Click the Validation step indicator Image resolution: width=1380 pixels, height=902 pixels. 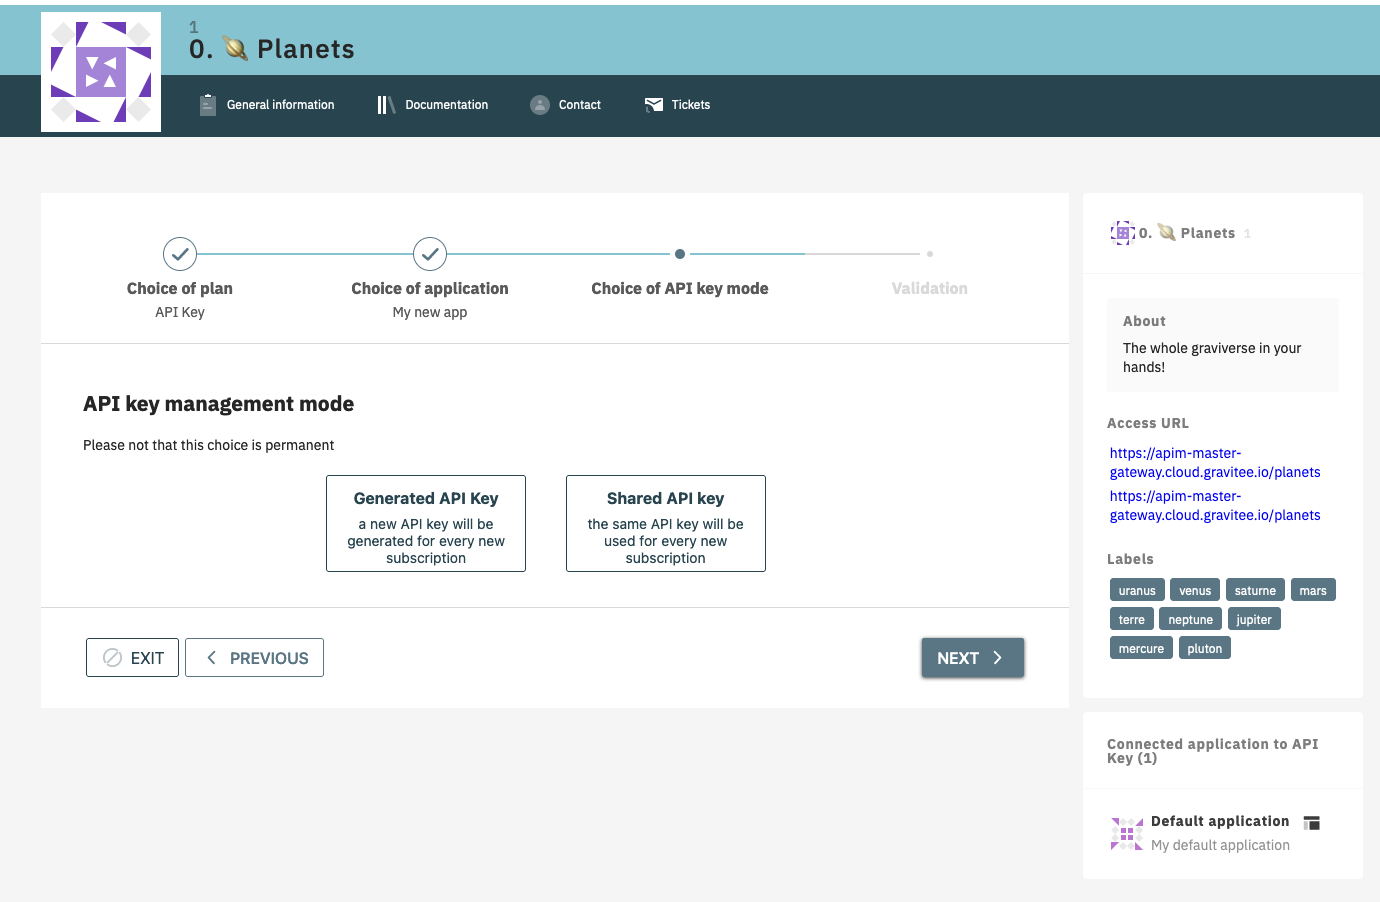929,254
